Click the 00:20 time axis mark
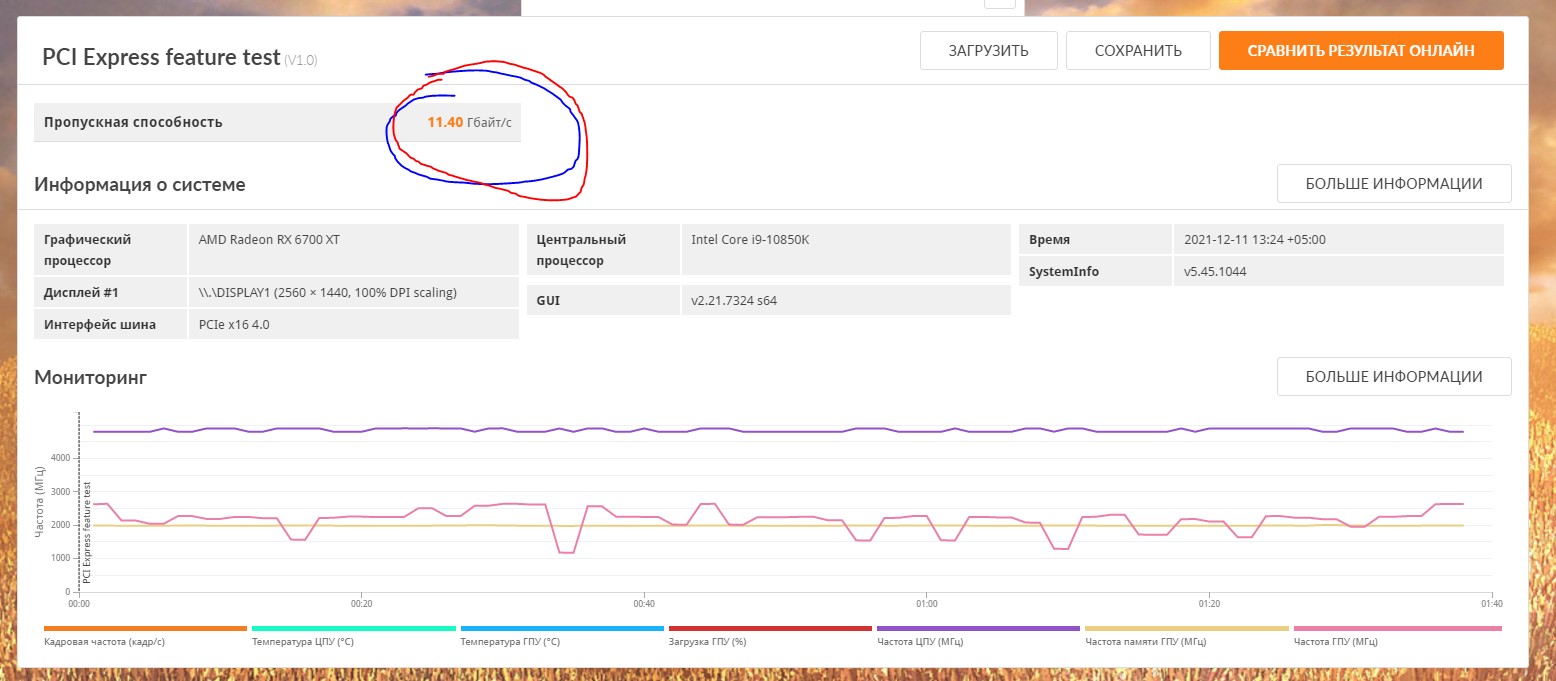Screen dimensions: 1556x681 coord(361,604)
